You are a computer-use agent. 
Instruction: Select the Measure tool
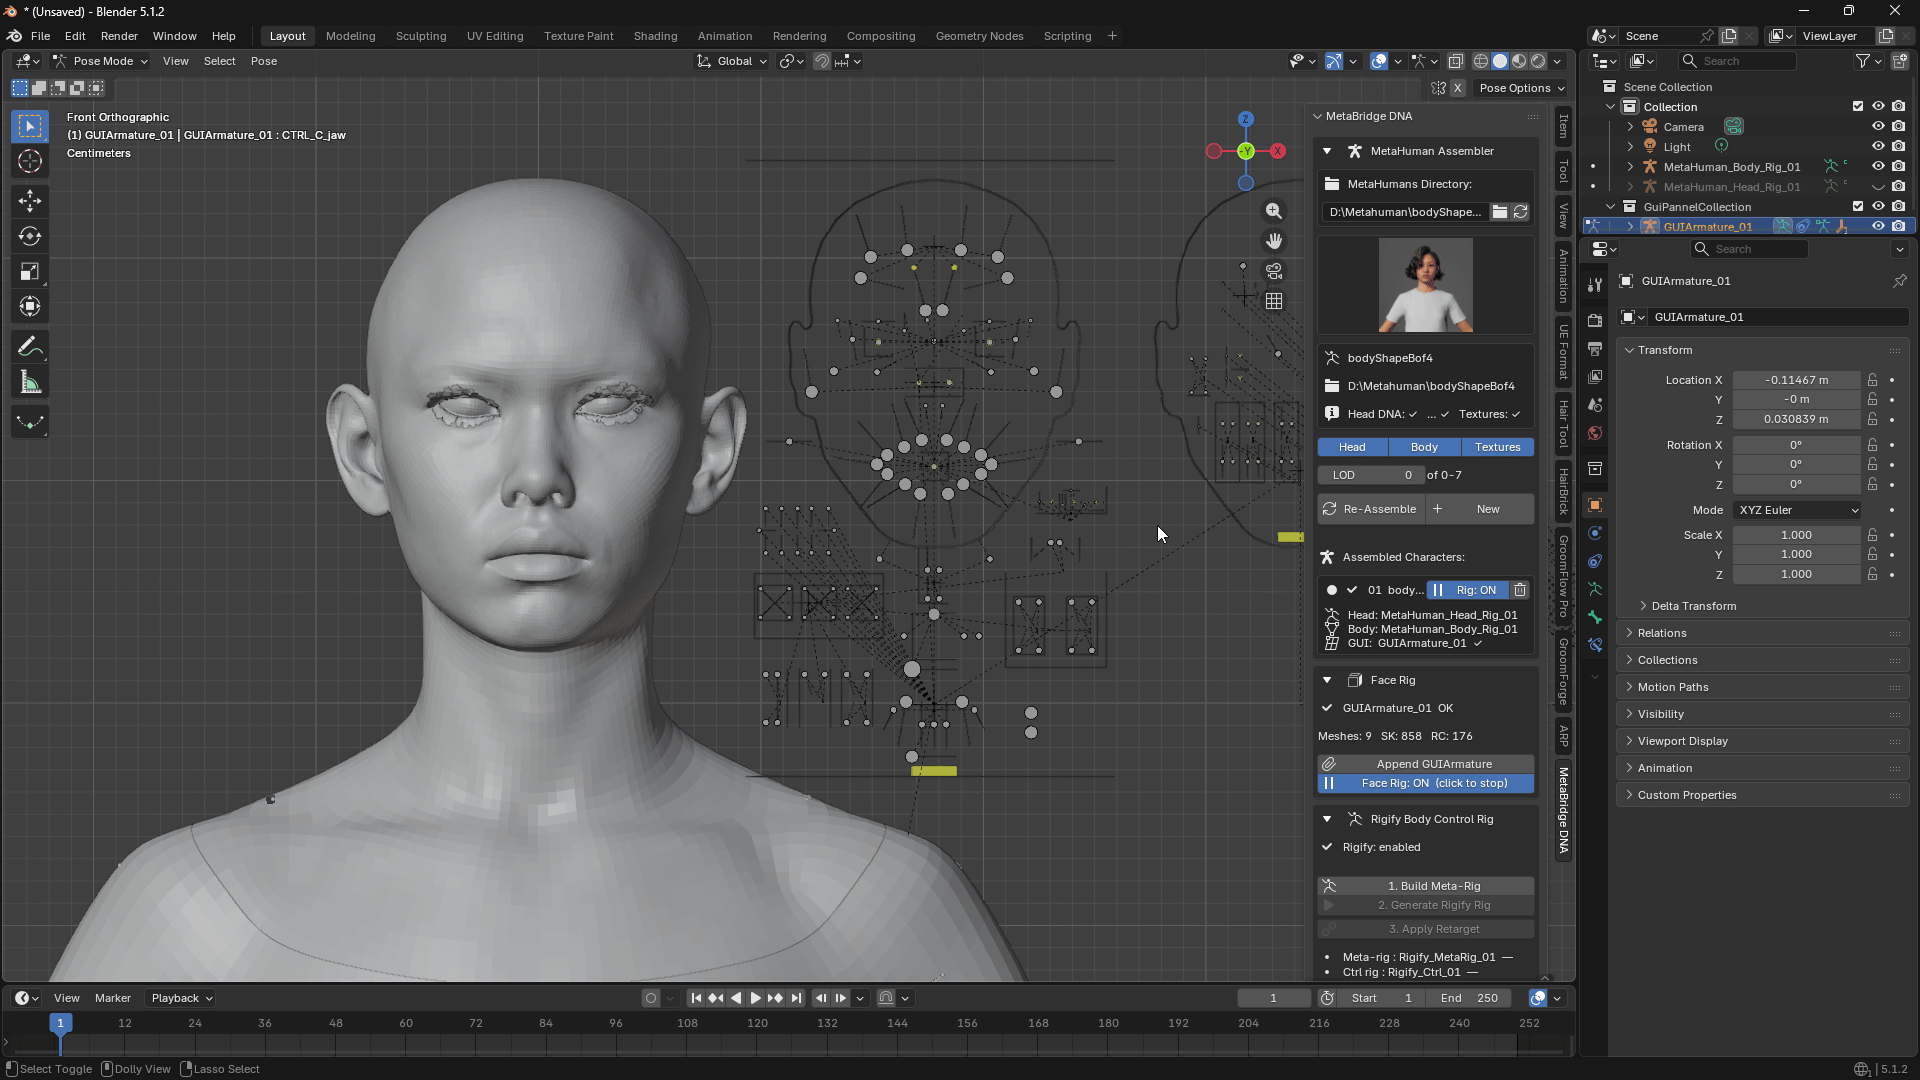(x=30, y=383)
